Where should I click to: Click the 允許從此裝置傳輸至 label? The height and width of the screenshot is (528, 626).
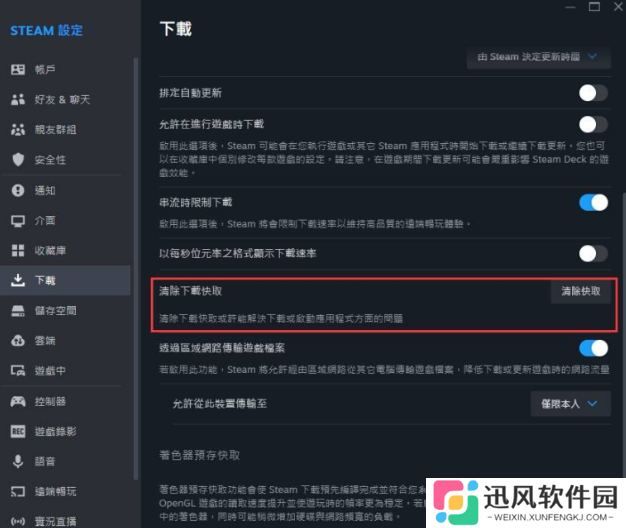220,404
